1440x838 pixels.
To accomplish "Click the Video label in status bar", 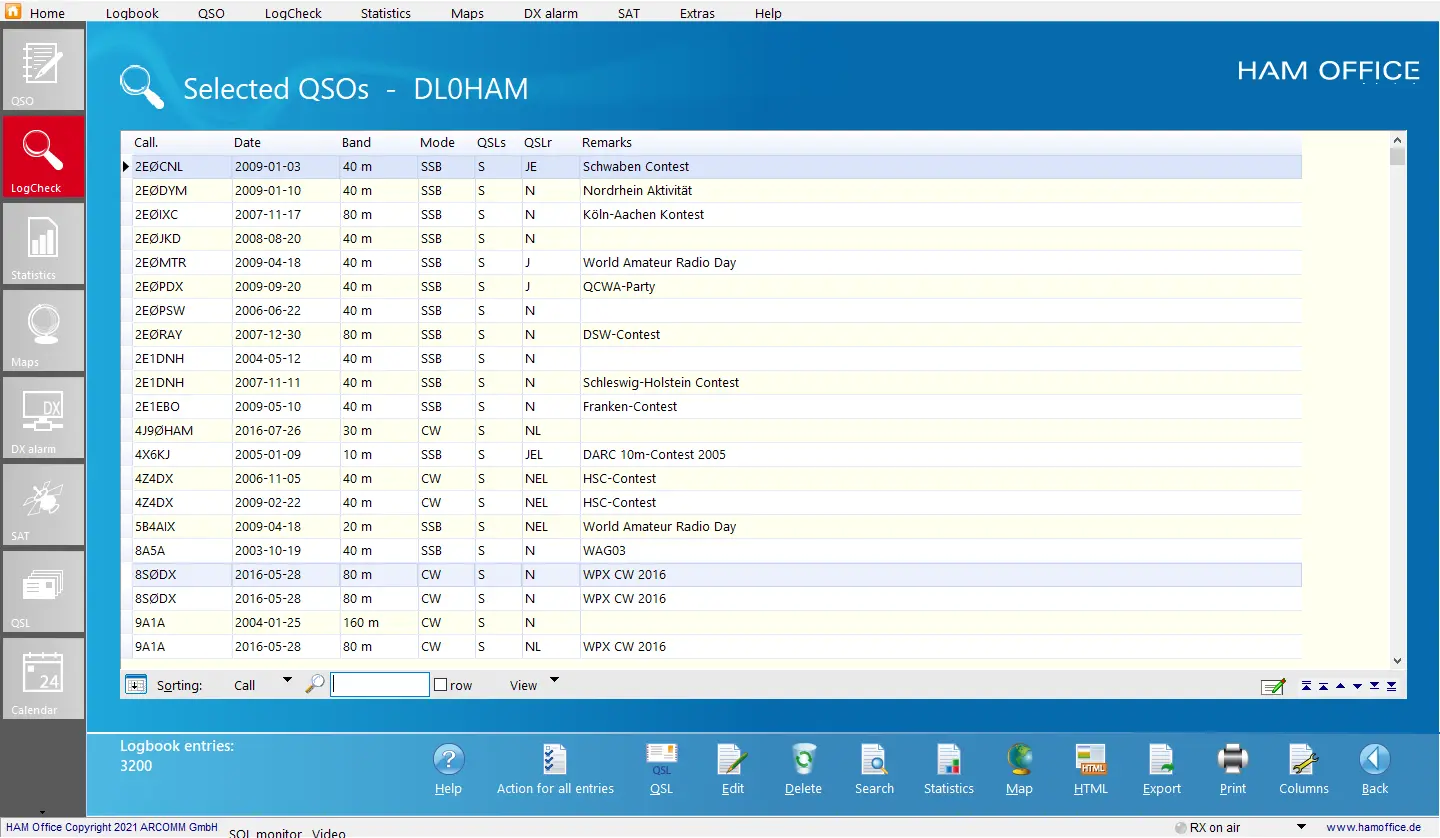I will tap(328, 832).
